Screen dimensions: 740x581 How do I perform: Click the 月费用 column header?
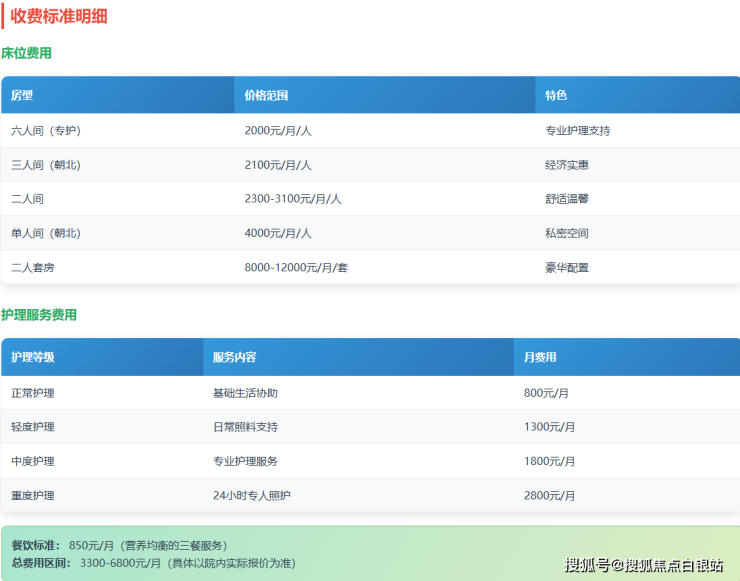[x=540, y=357]
